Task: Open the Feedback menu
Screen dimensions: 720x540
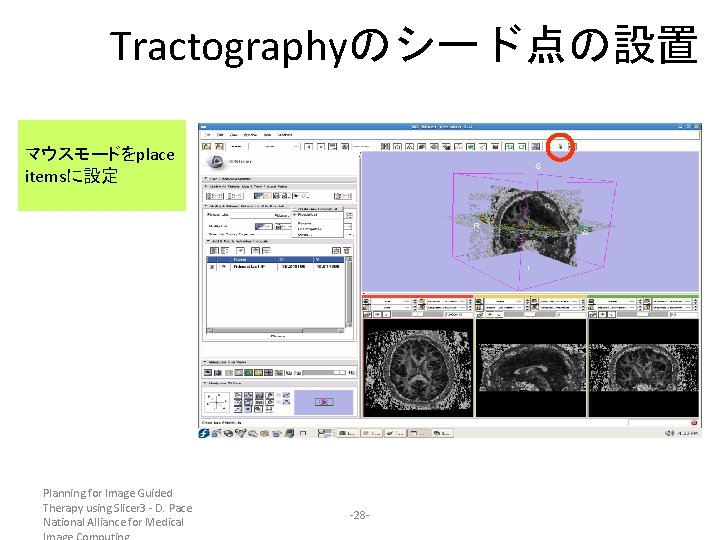Action: tap(285, 135)
